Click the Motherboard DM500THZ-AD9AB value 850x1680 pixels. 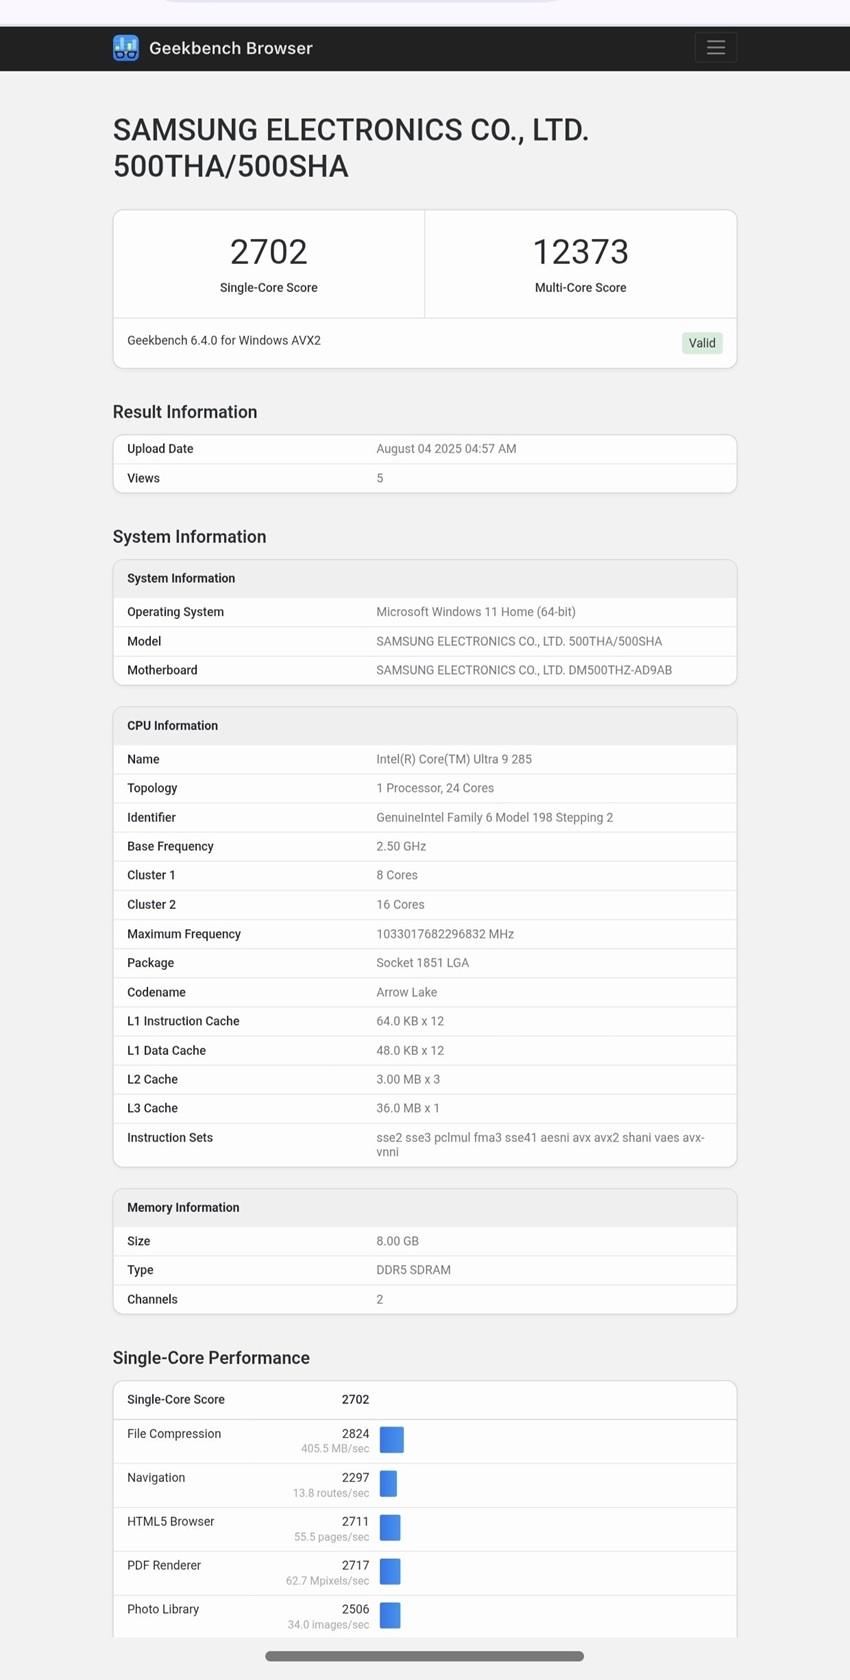point(524,670)
